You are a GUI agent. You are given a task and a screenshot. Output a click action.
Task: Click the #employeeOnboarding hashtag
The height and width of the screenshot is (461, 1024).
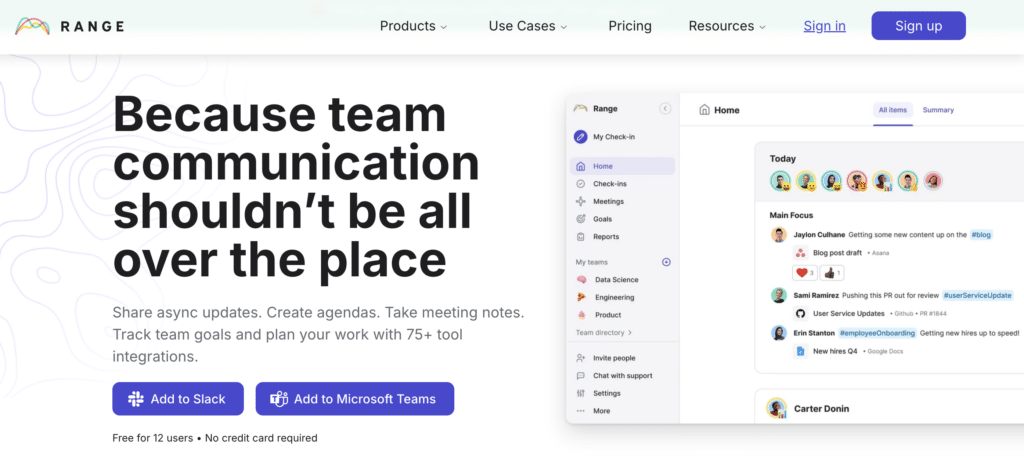coord(877,333)
